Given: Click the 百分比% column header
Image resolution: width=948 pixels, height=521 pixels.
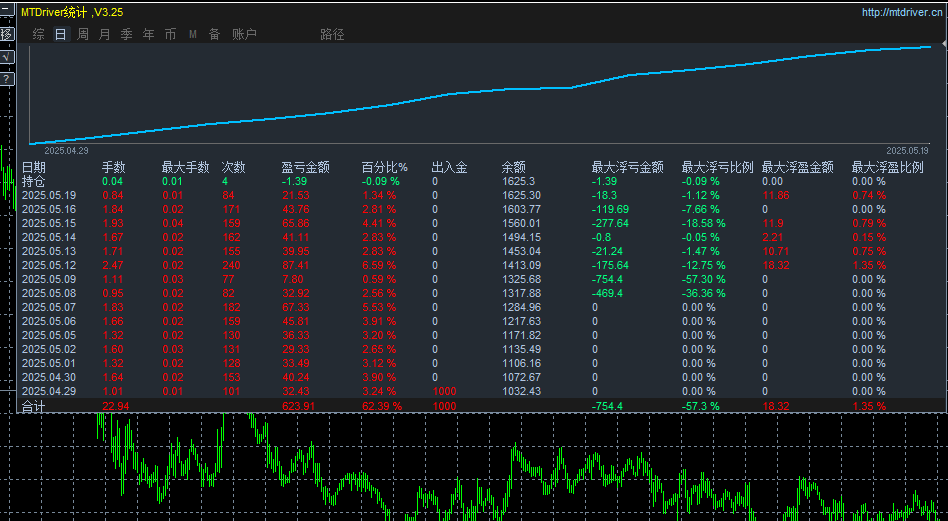Looking at the screenshot, I should point(385,167).
